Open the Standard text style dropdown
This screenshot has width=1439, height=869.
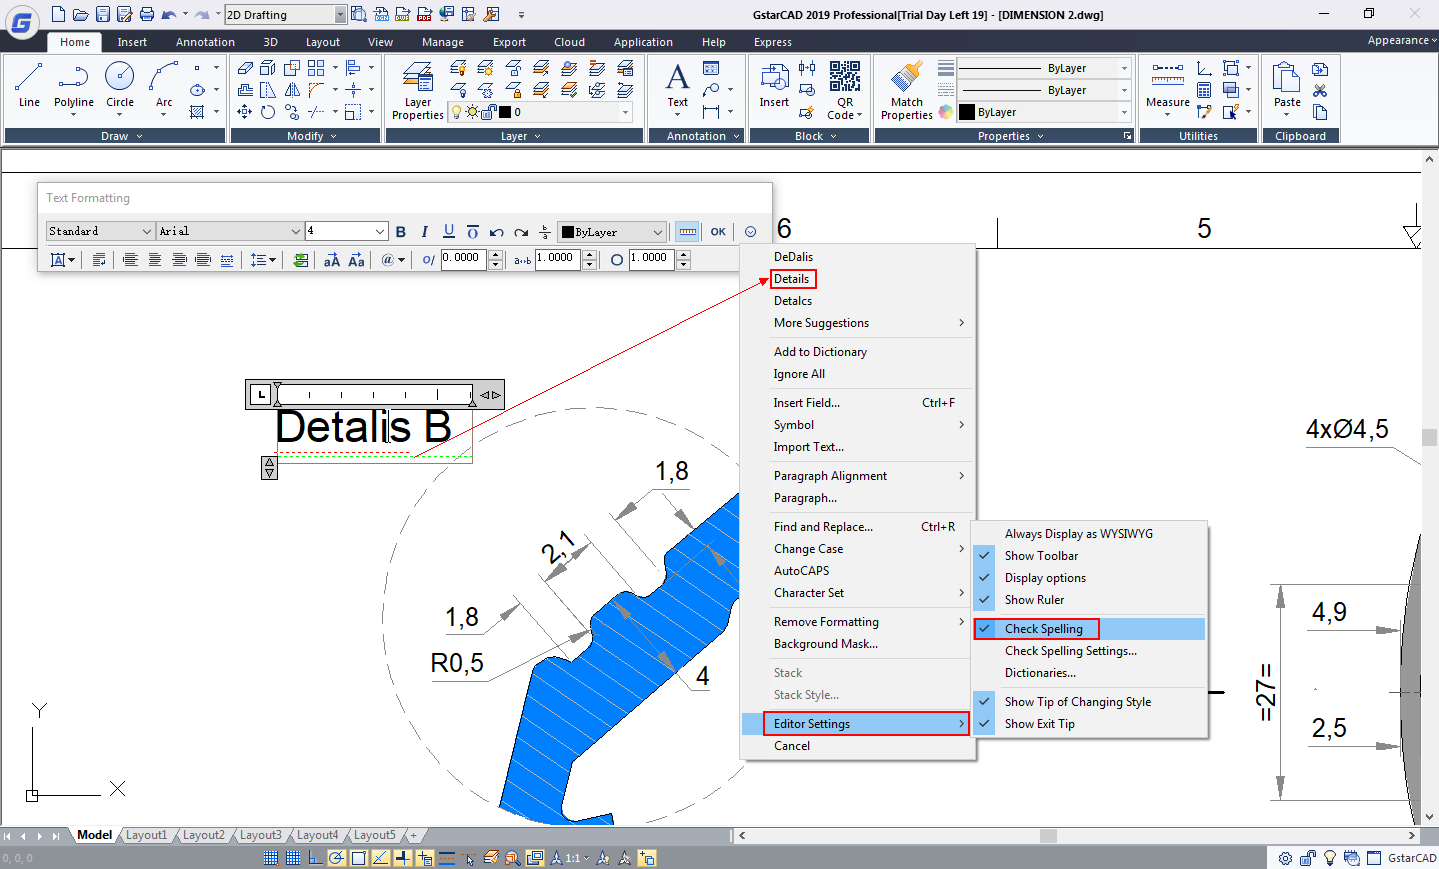tap(100, 231)
